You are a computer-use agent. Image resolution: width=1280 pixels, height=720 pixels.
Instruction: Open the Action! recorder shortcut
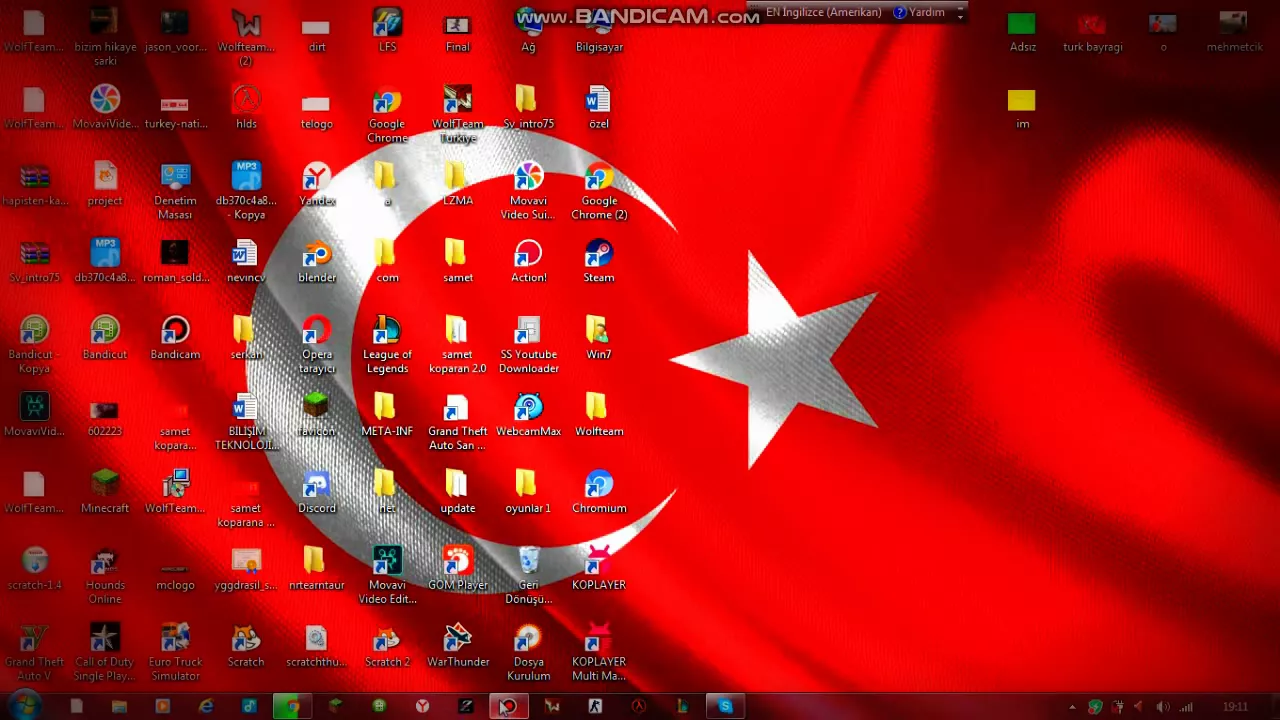528,261
